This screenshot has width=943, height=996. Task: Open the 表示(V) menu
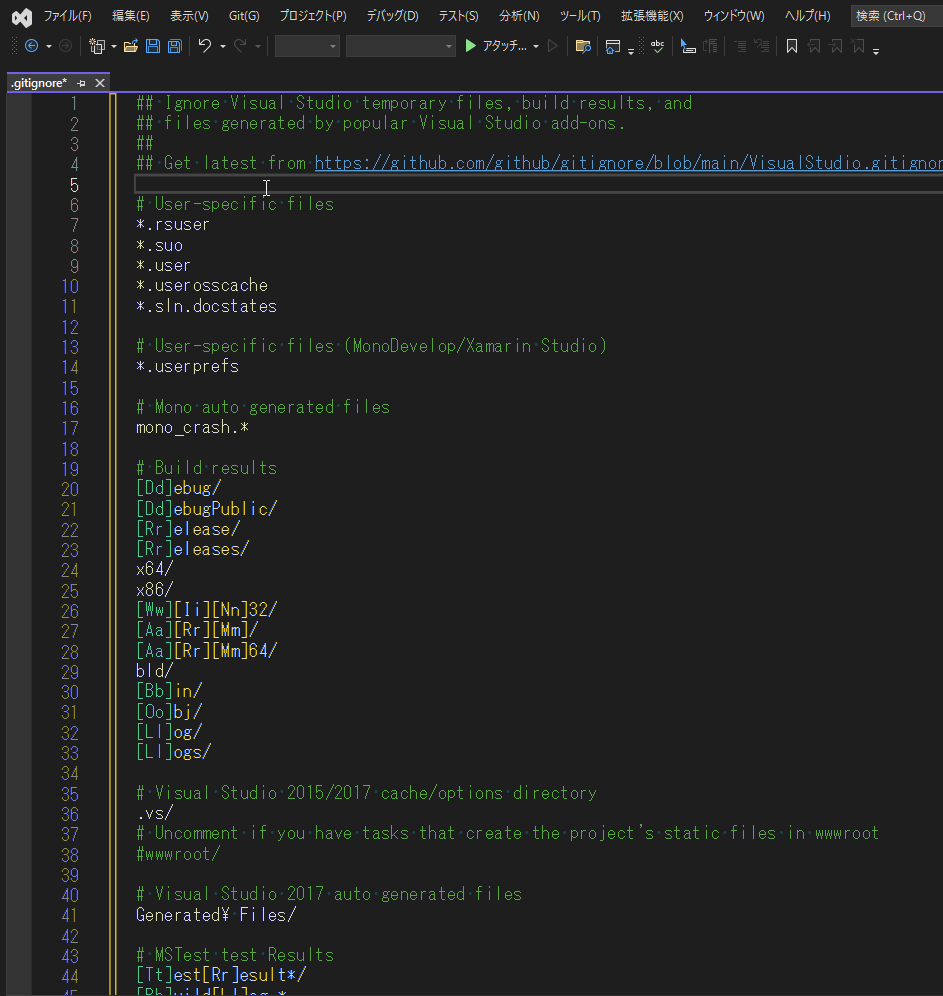189,16
